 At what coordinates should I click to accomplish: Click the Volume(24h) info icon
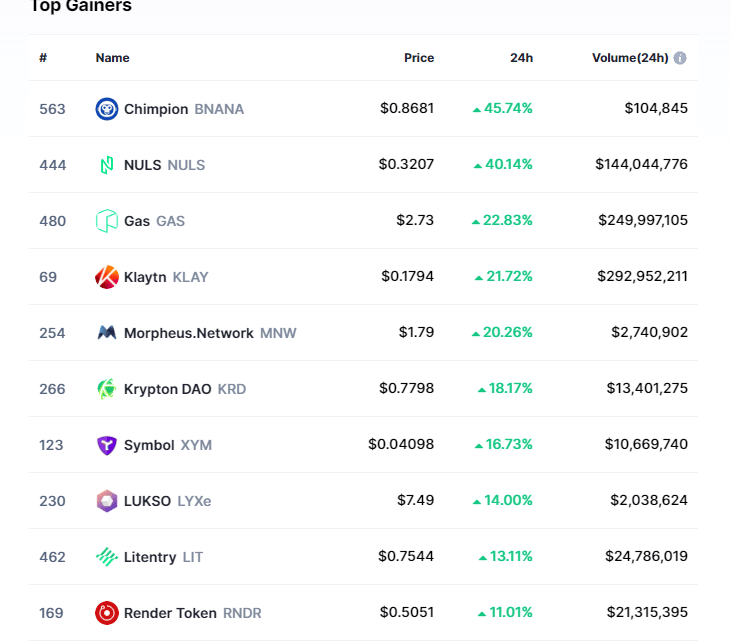tap(680, 58)
